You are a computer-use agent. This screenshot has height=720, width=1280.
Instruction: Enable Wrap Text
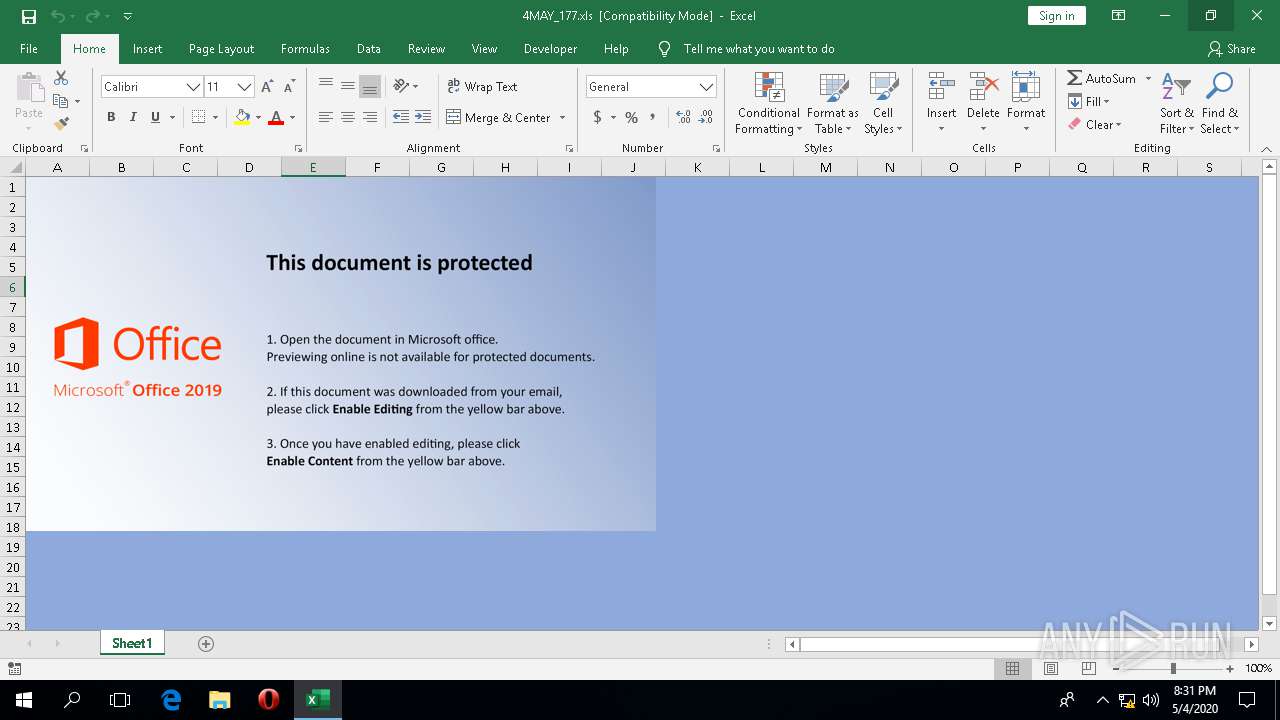point(482,87)
